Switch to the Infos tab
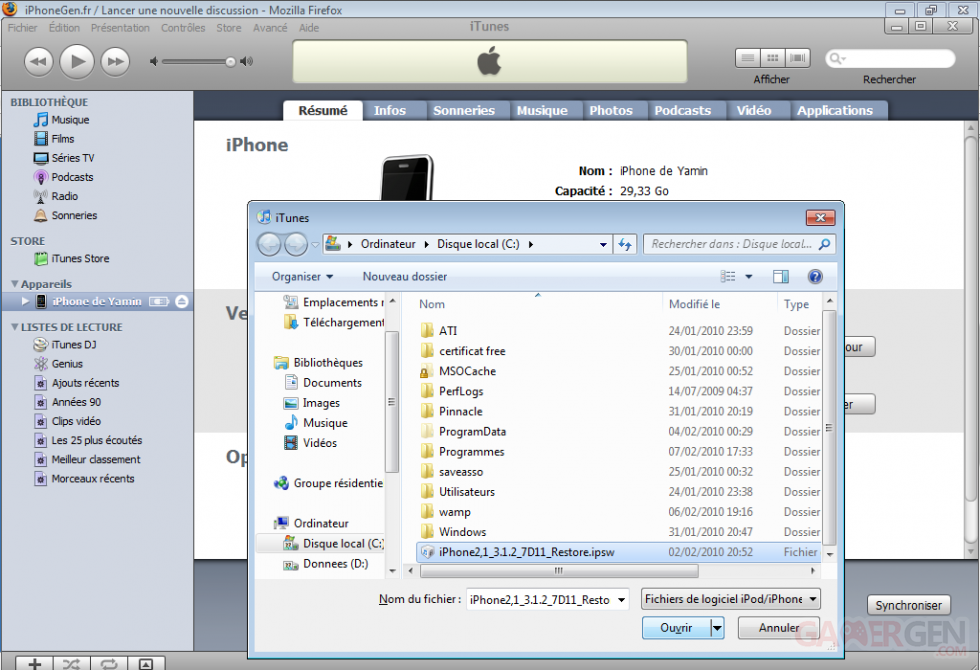 pos(390,111)
